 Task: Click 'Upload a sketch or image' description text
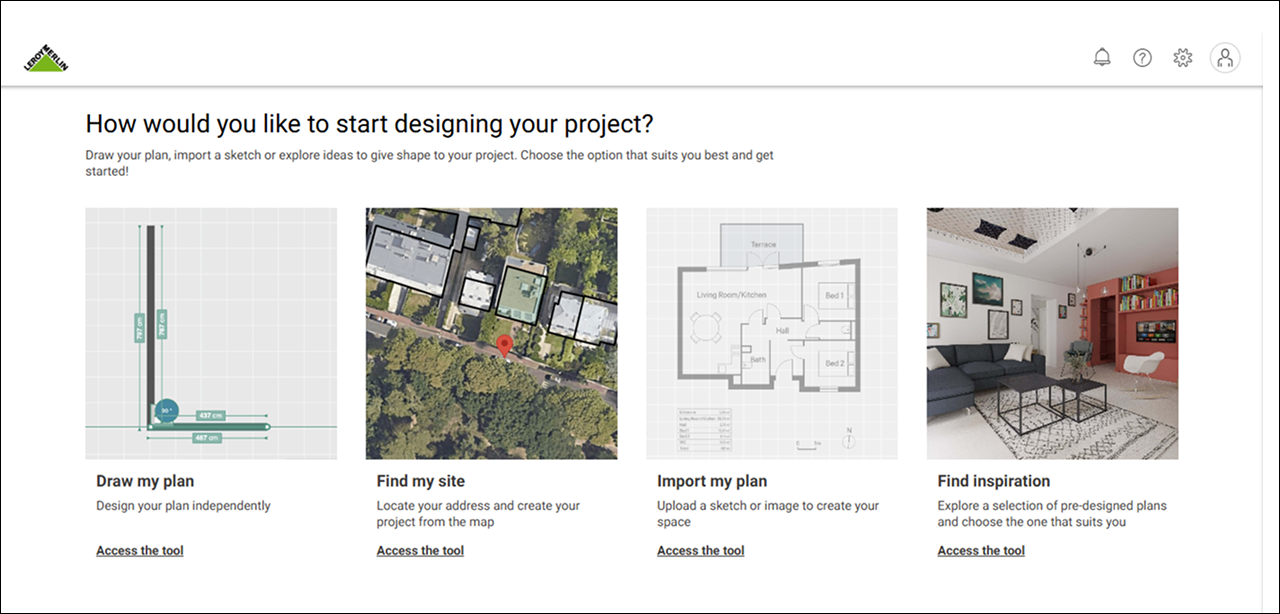click(768, 514)
